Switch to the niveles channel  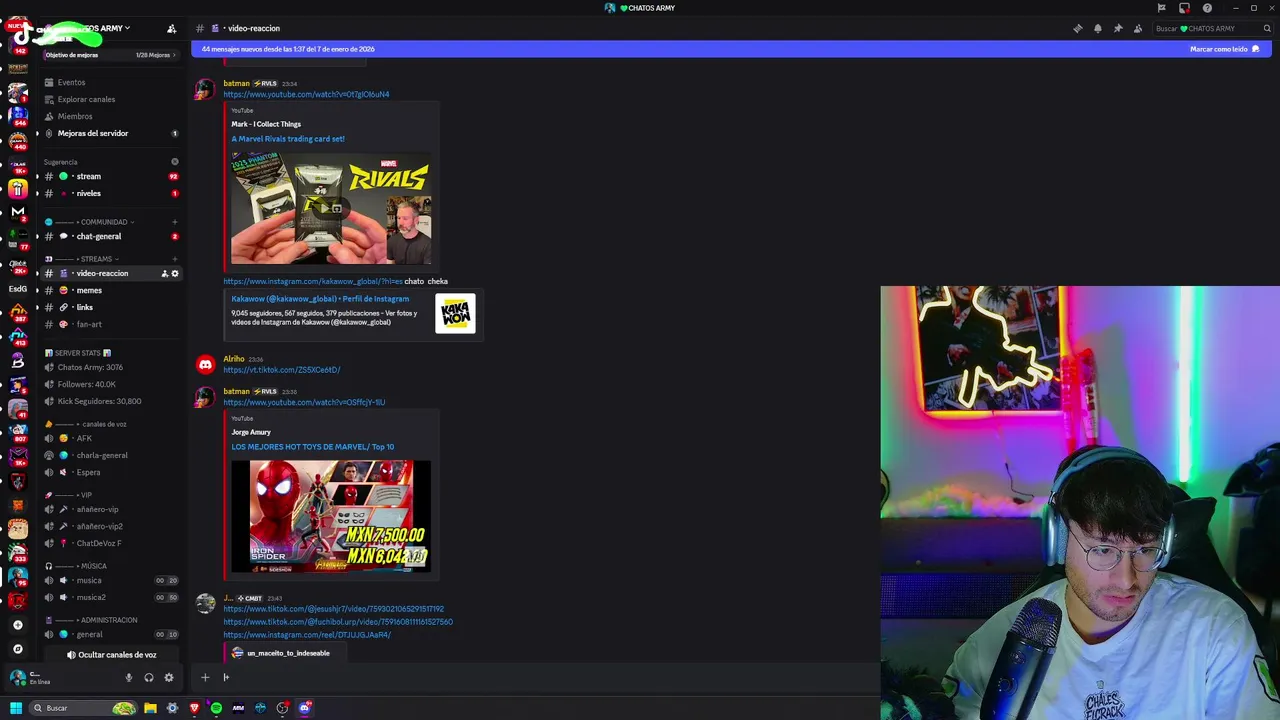(111, 193)
